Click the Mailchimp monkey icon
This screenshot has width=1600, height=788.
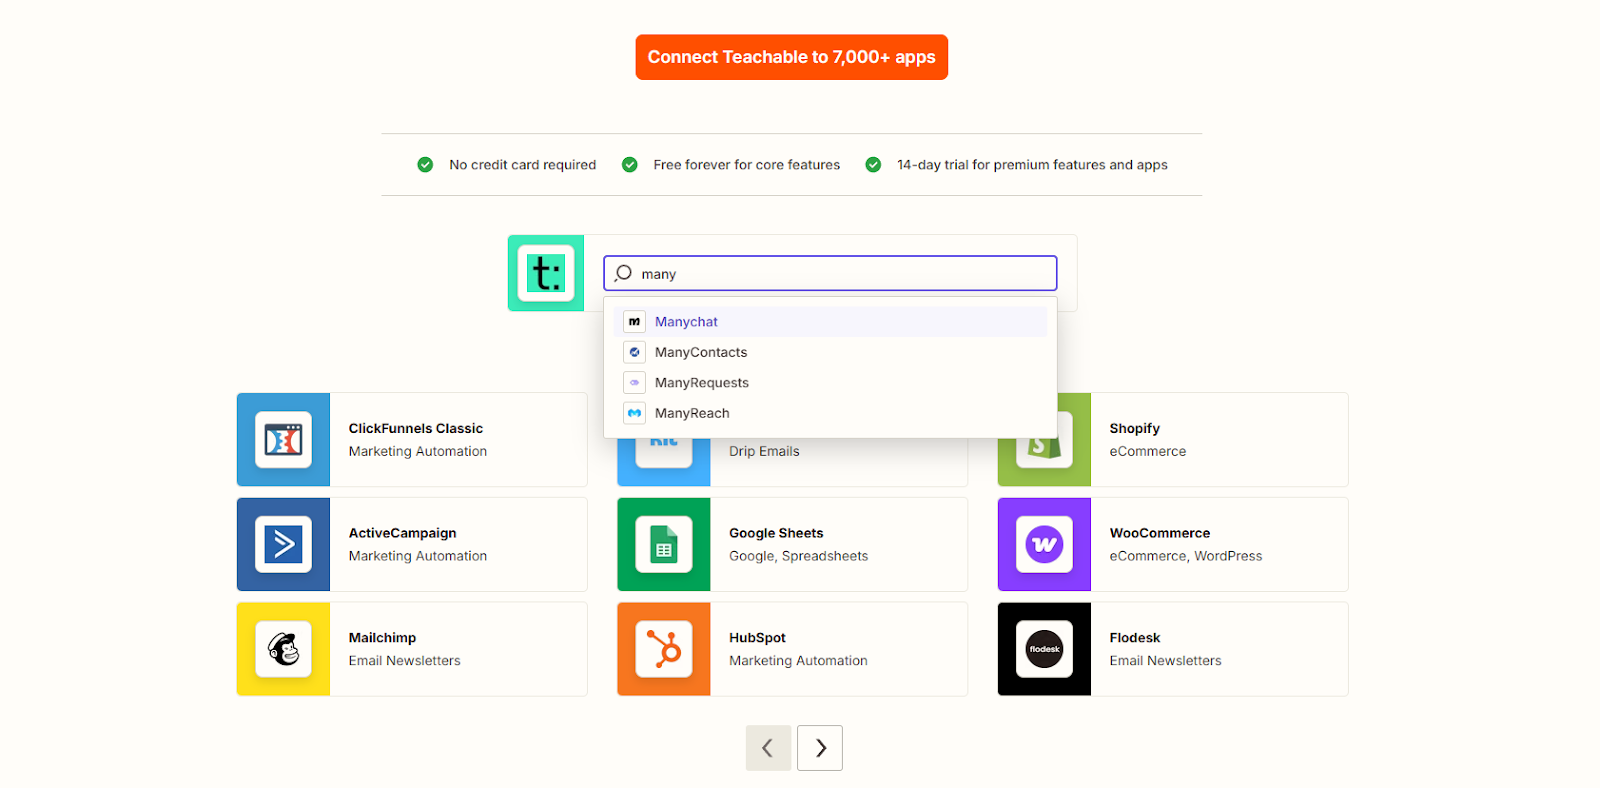[284, 649]
